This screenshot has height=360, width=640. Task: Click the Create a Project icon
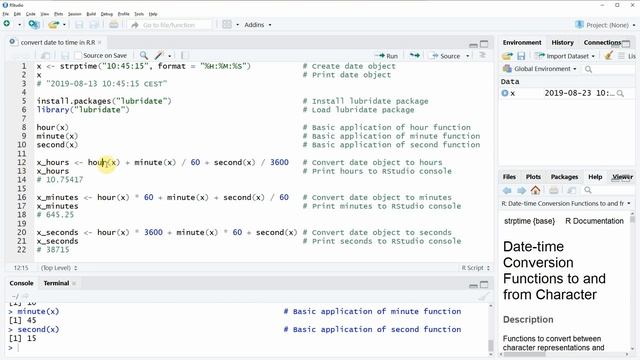pos(34,24)
